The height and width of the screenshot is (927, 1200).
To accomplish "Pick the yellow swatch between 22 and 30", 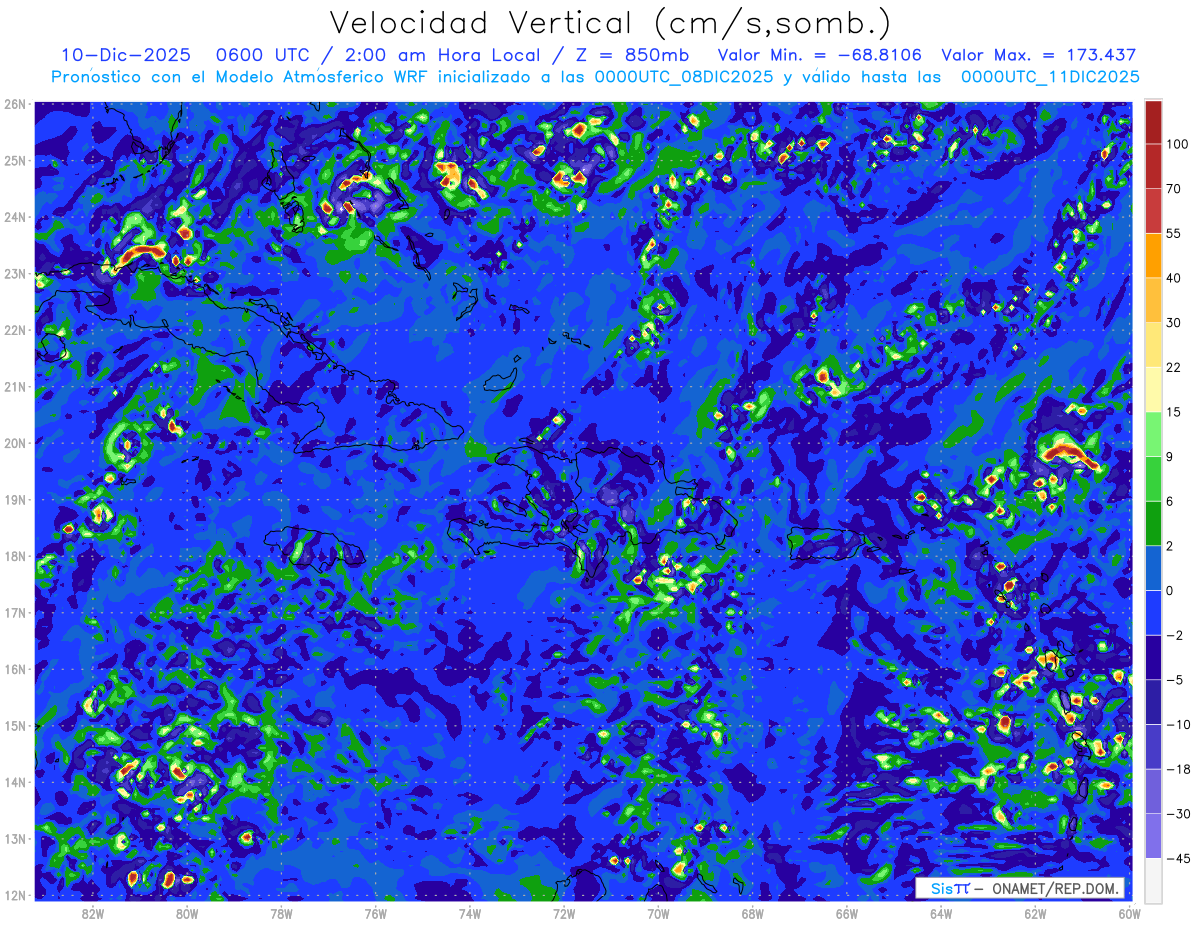I will tap(1154, 344).
